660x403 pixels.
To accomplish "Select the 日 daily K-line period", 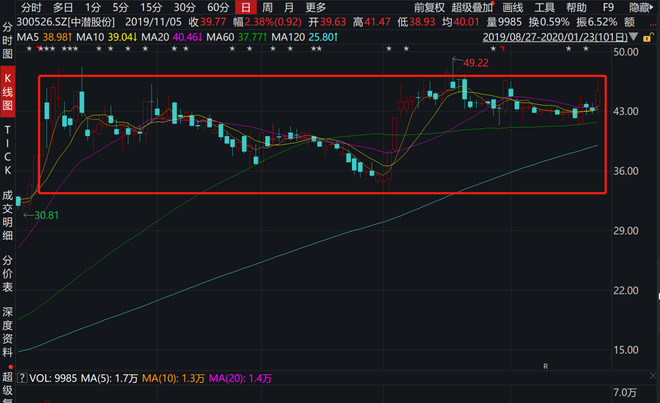I will 246,7.
